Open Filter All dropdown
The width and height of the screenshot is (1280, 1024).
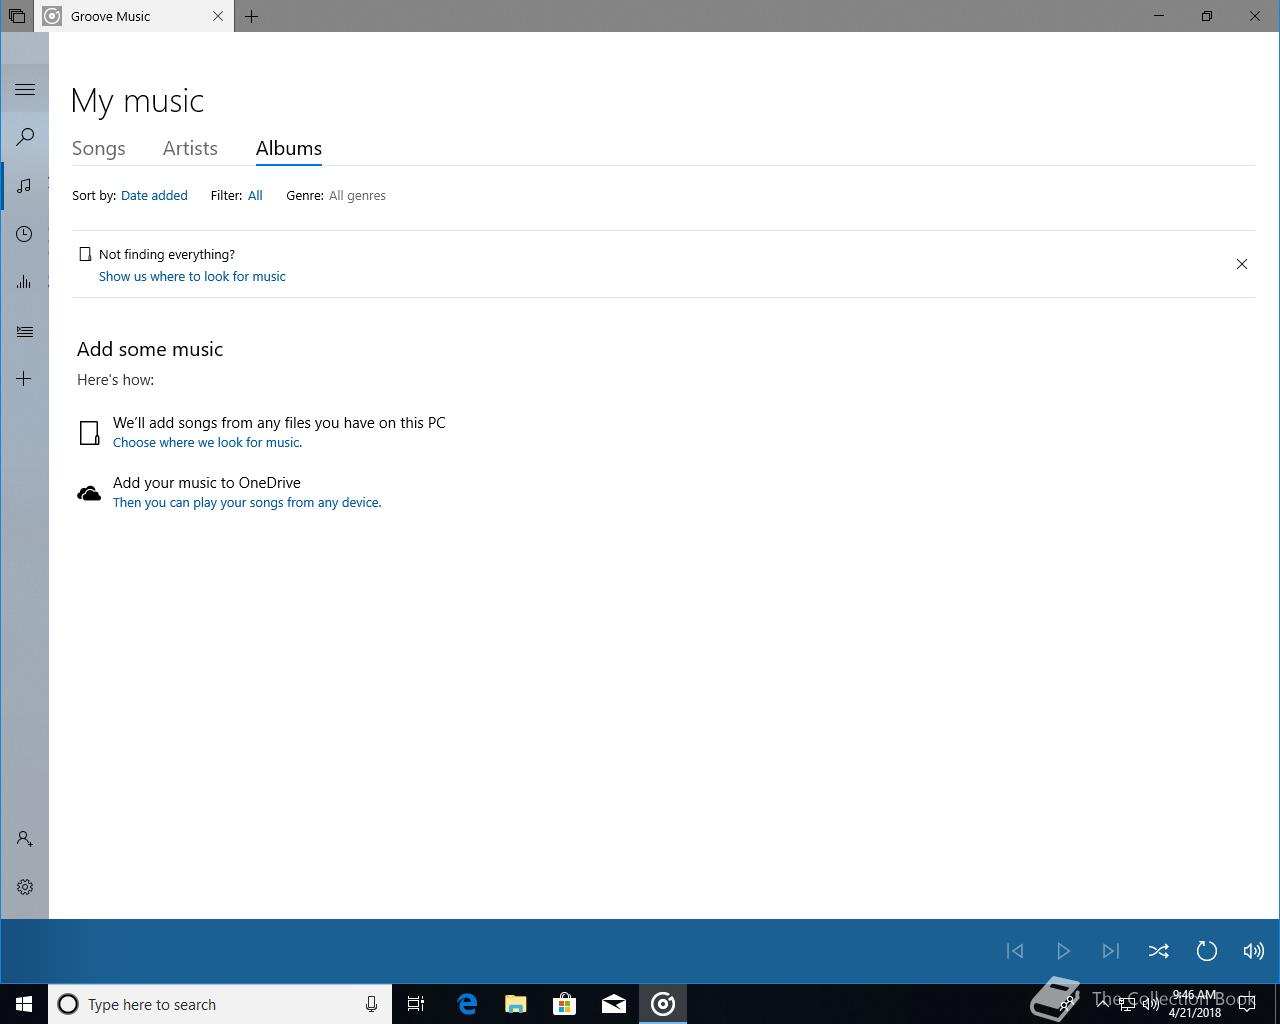pyautogui.click(x=255, y=196)
